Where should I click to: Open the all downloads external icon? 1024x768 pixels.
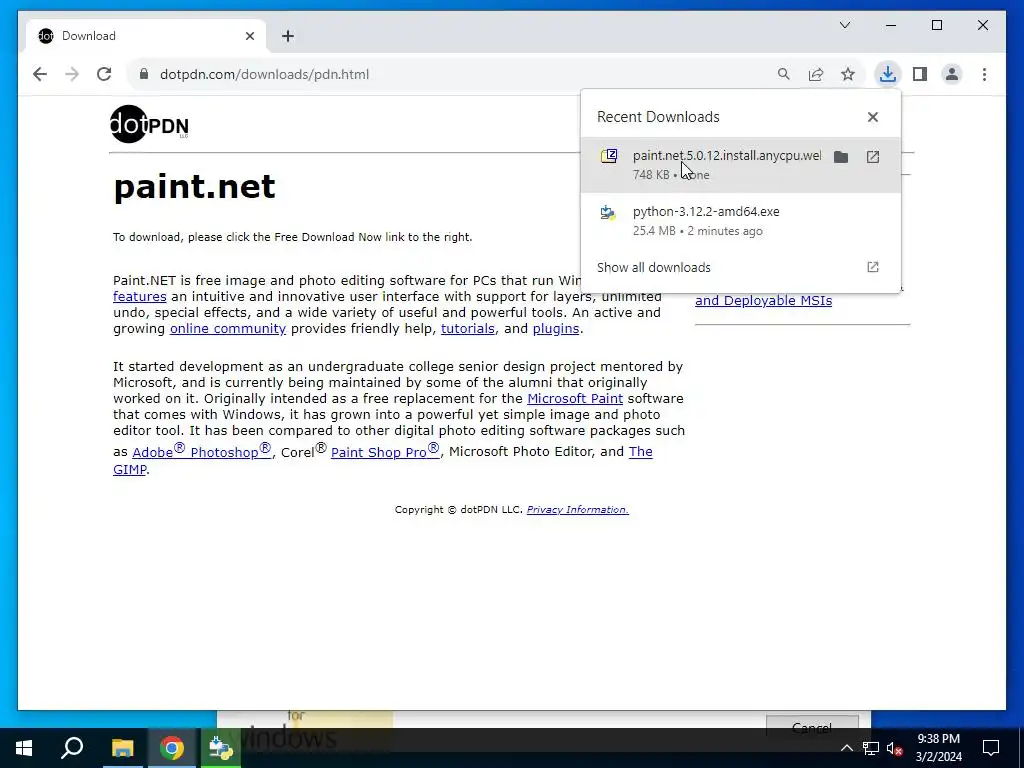[x=872, y=267]
